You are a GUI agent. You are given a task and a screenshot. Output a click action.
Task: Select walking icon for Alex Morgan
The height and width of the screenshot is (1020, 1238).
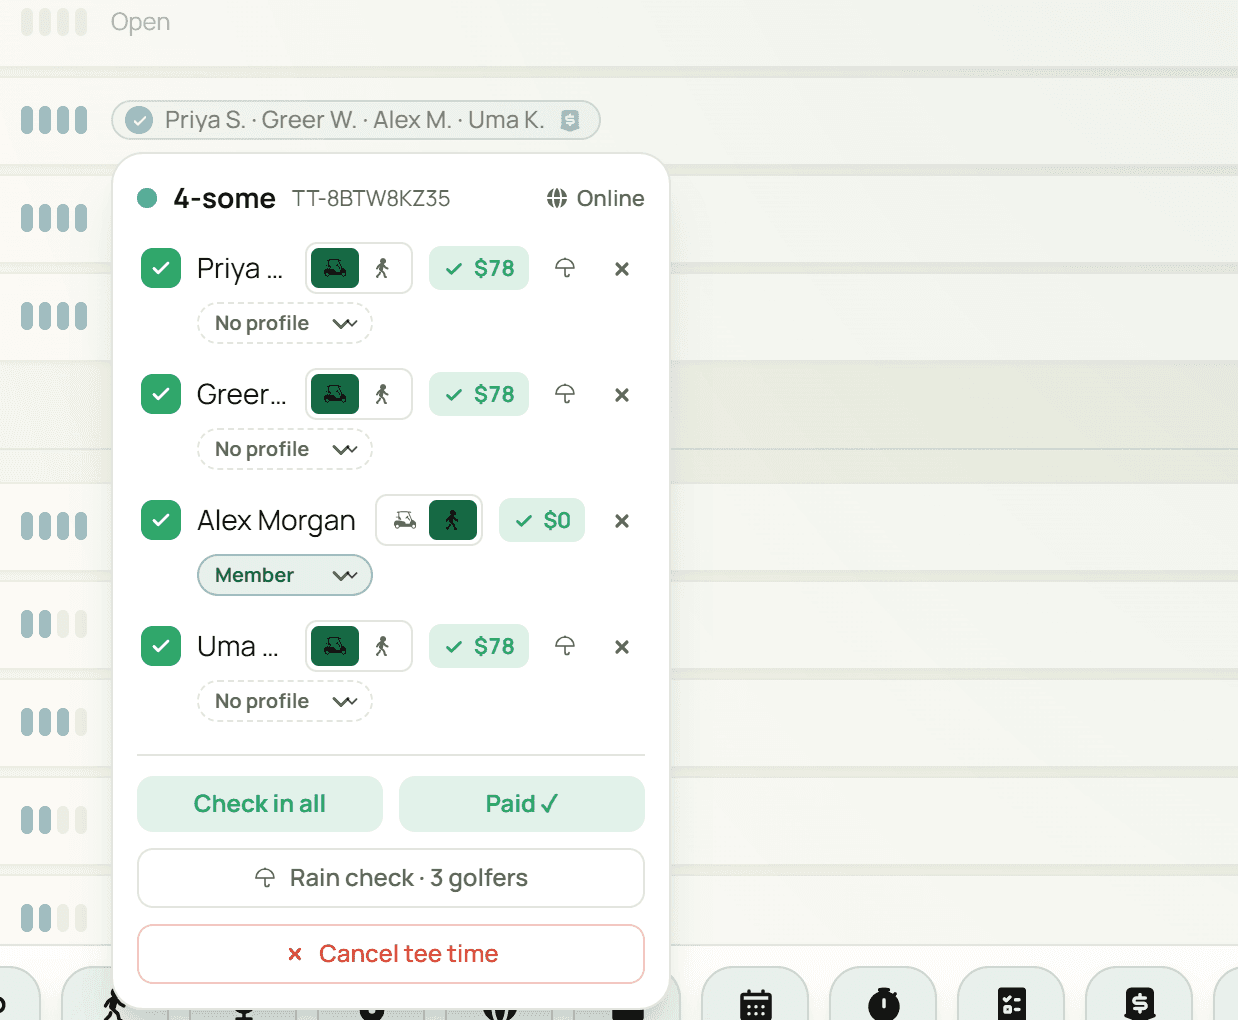[453, 520]
